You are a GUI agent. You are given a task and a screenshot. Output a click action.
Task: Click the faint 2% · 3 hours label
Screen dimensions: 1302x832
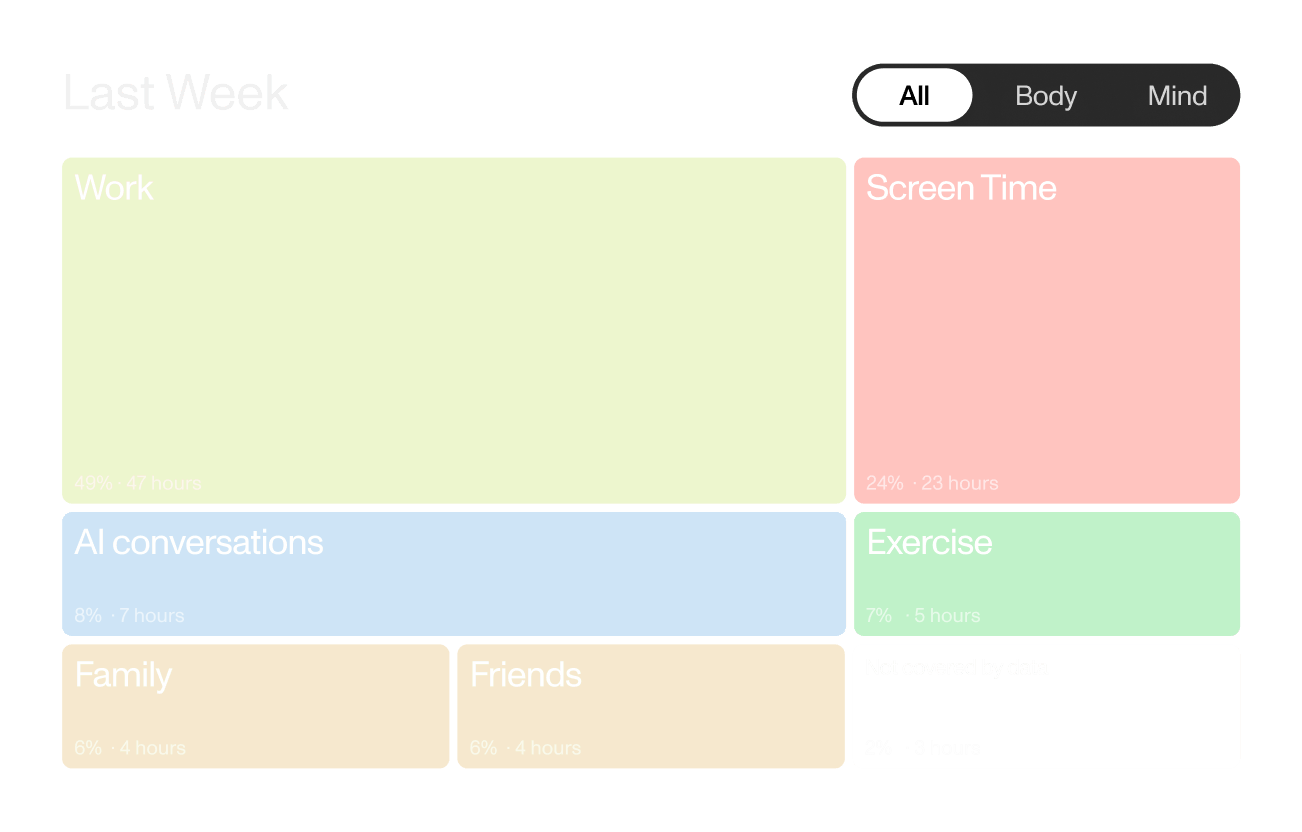[922, 747]
